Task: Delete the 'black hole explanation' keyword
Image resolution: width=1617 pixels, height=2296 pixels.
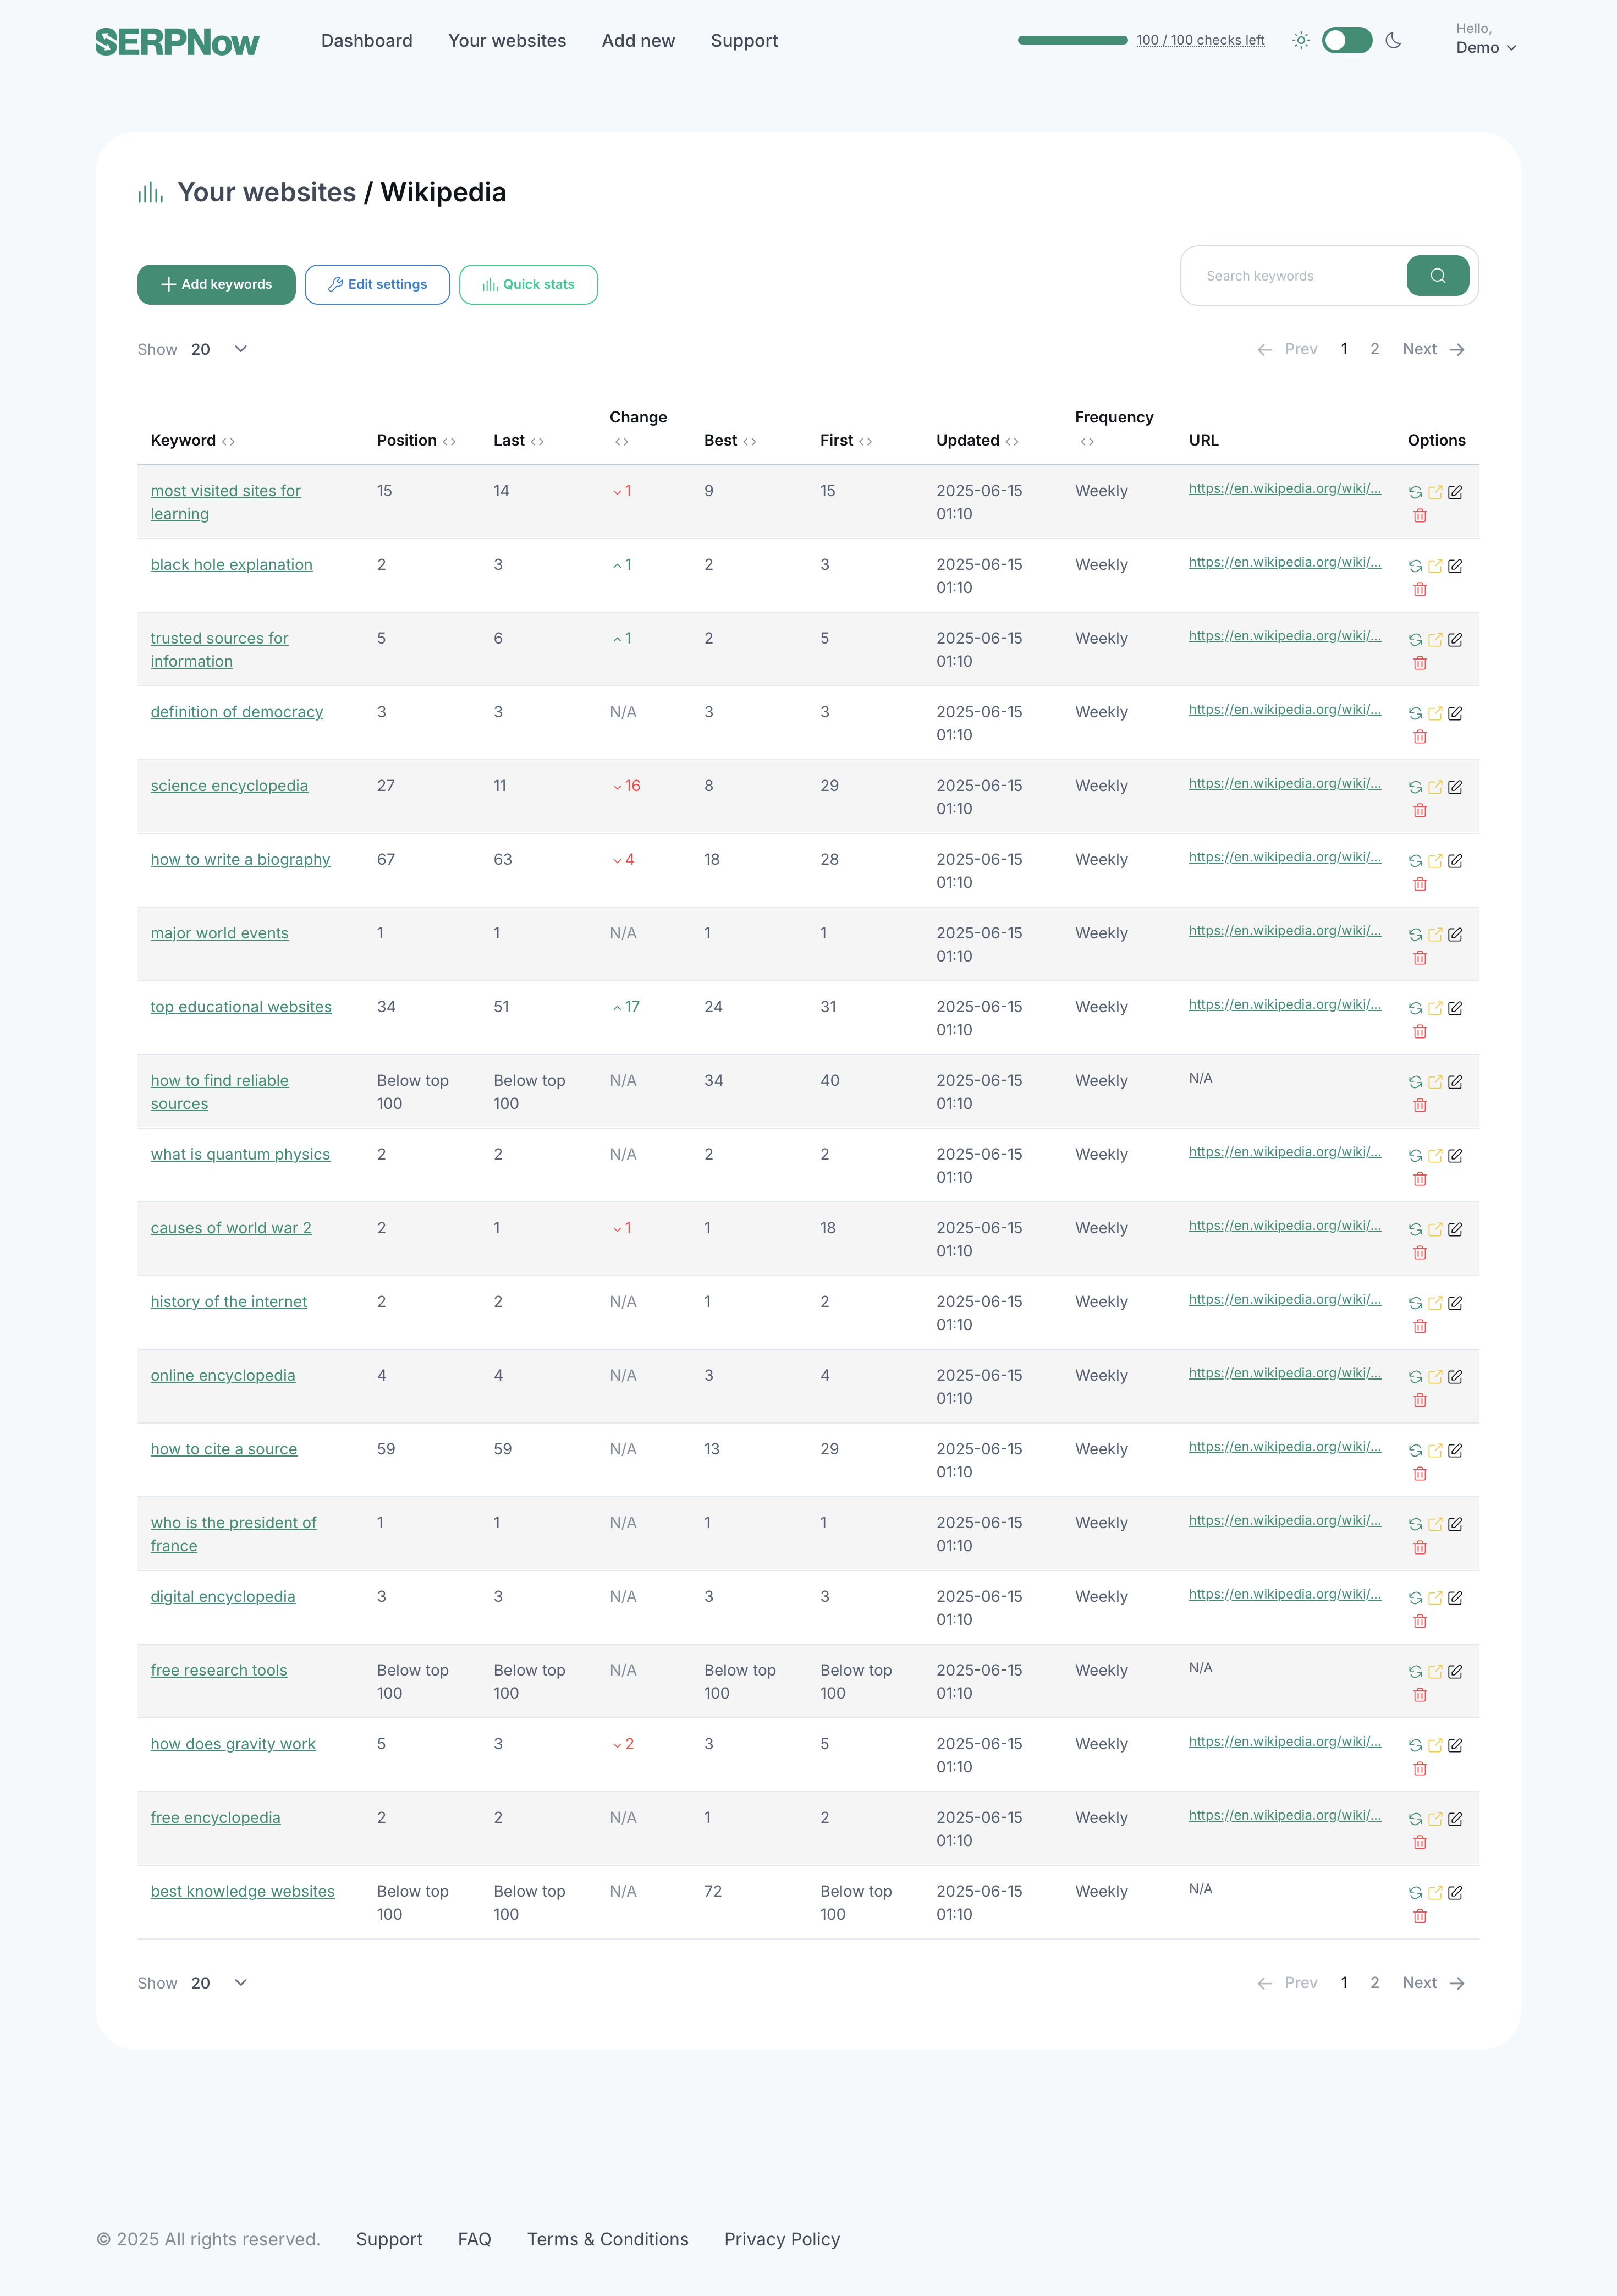Action: point(1420,589)
